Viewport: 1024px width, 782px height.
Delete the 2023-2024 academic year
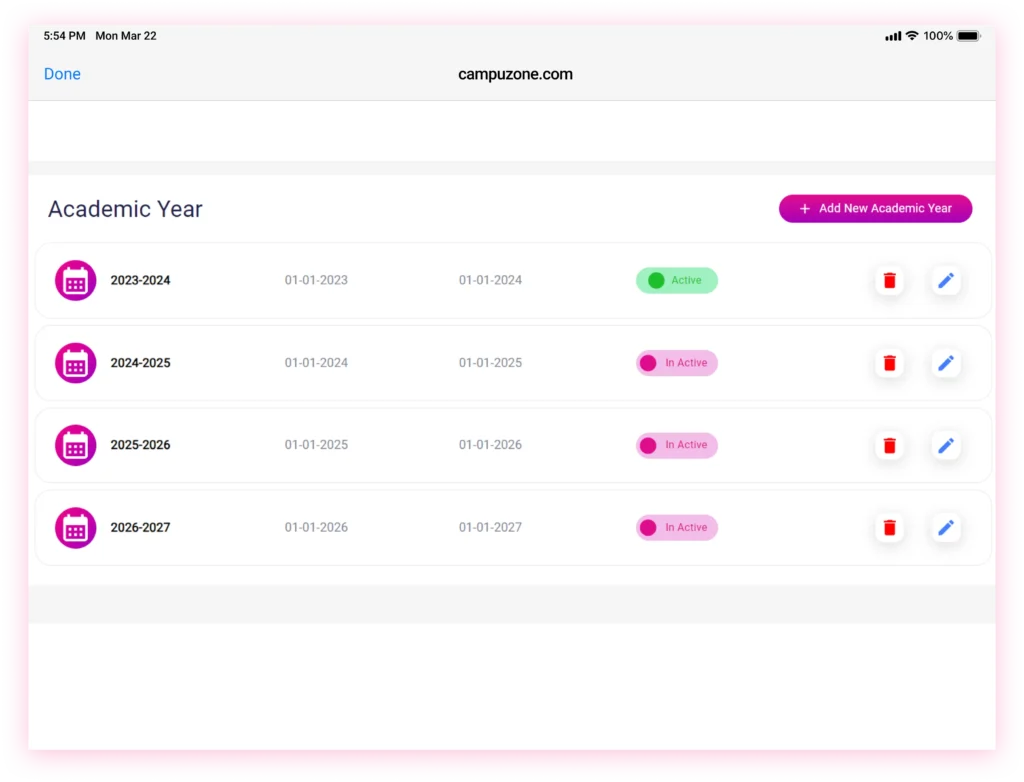pos(889,281)
